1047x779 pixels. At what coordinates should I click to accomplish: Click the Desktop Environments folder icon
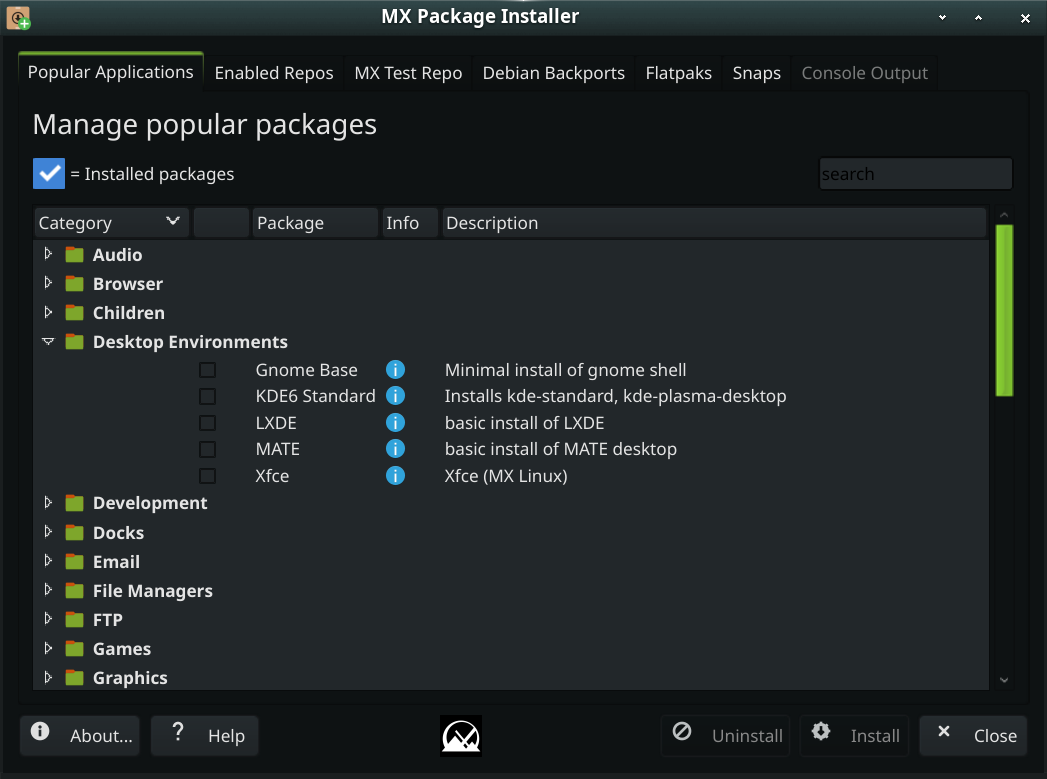click(x=75, y=342)
